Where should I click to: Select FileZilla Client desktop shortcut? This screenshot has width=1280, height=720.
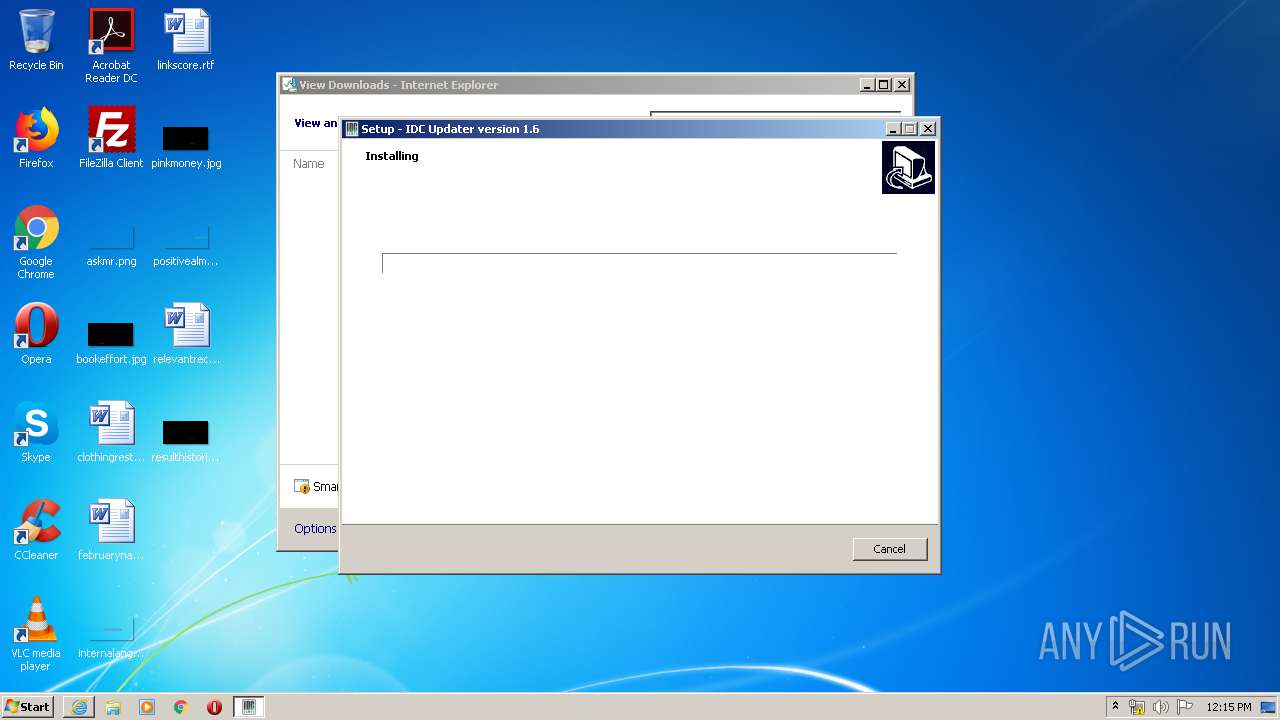(111, 138)
